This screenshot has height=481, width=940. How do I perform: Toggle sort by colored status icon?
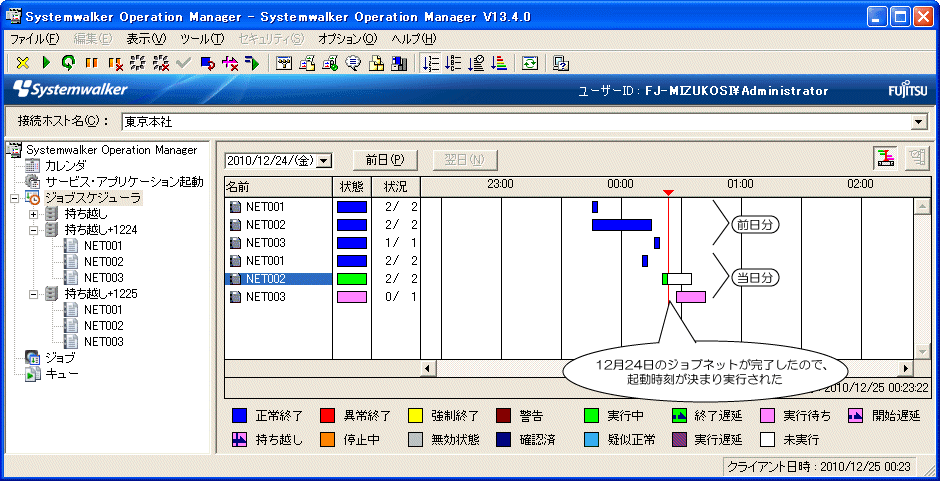pyautogui.click(x=499, y=63)
